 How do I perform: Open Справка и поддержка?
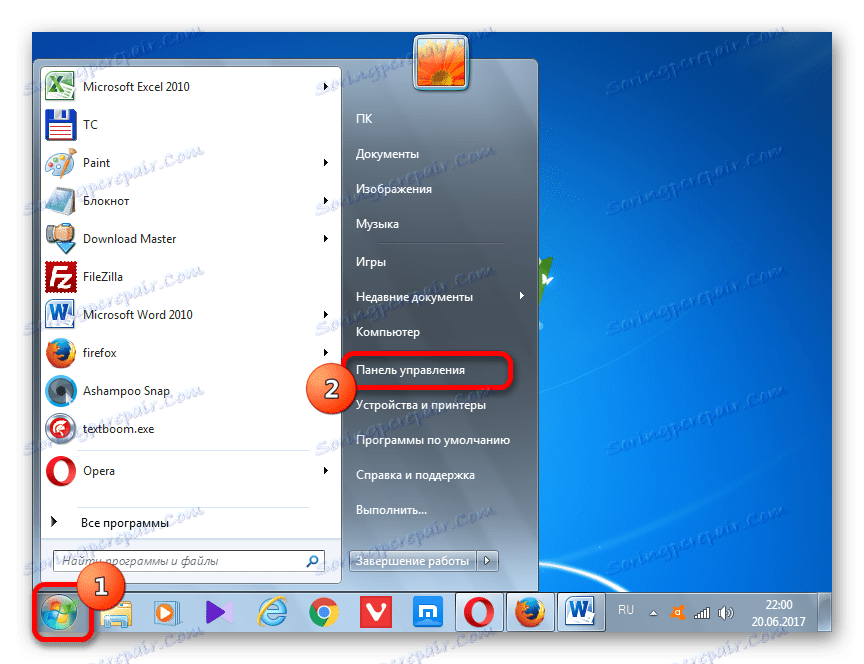[415, 475]
